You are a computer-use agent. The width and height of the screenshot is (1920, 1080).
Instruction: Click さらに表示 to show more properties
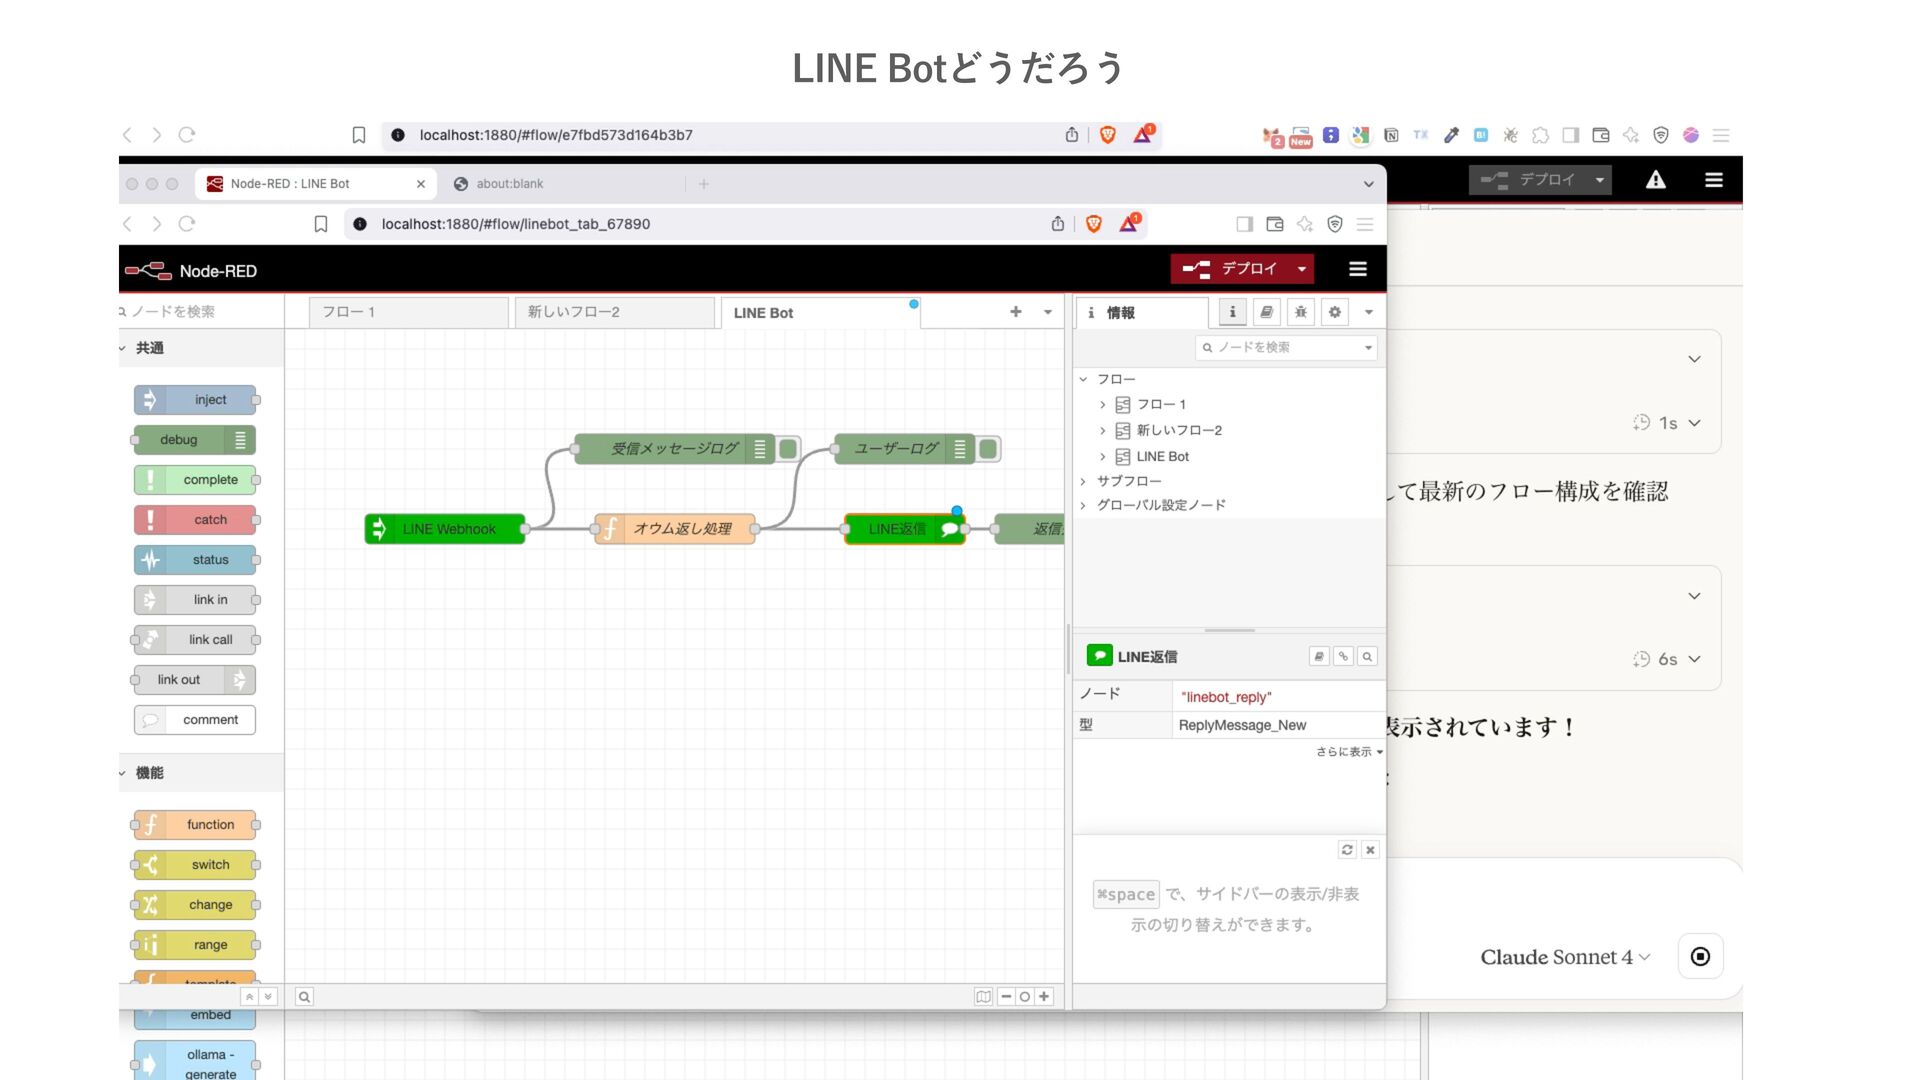click(1349, 752)
